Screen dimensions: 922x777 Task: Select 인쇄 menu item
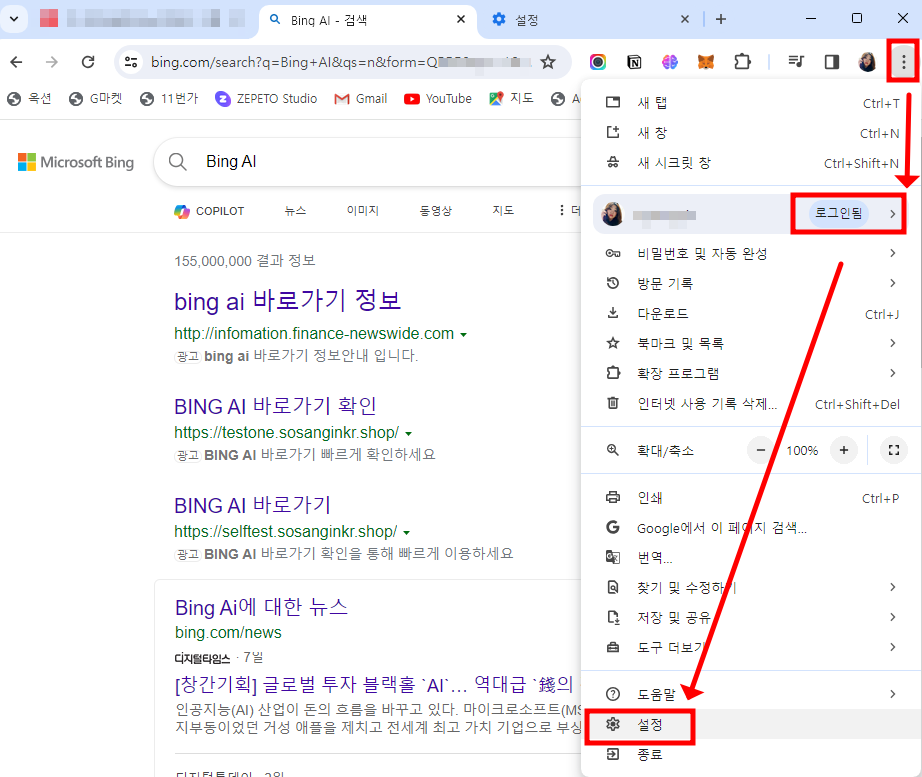coord(751,498)
